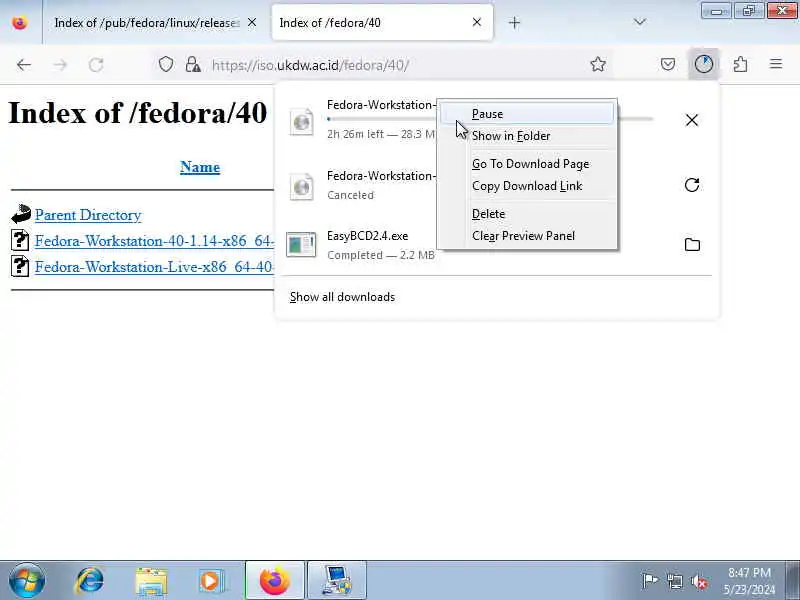Click 'EasyBCD2.4.exe' download name
The image size is (800, 600).
367,236
